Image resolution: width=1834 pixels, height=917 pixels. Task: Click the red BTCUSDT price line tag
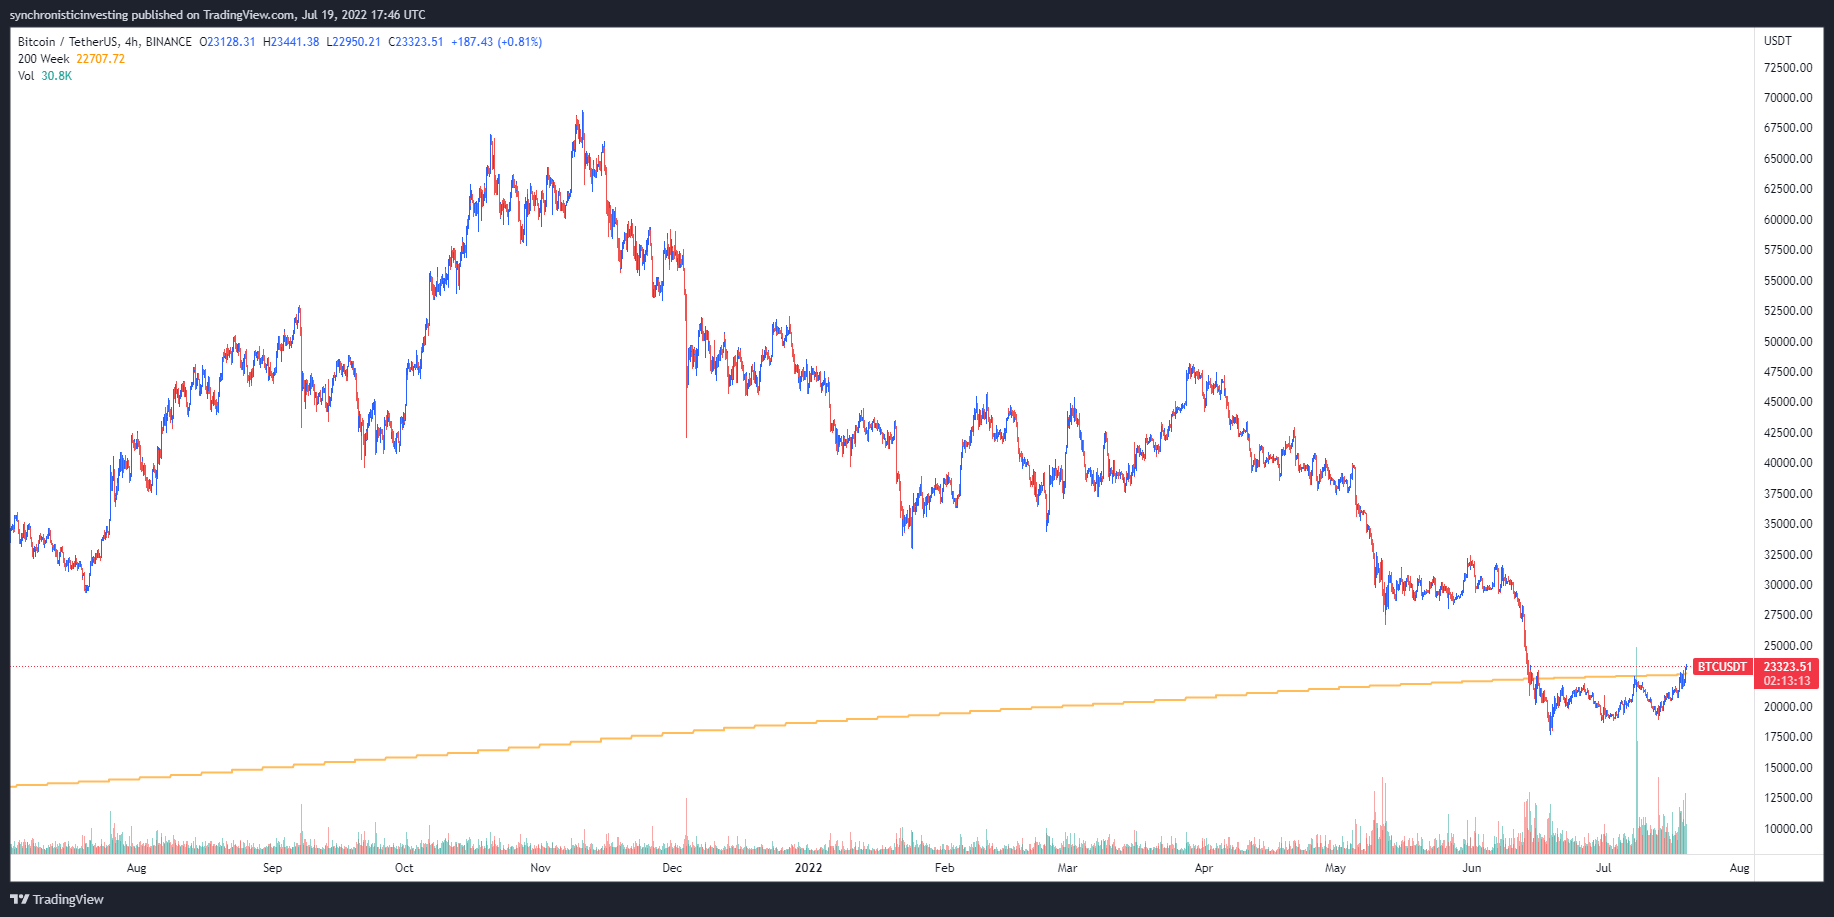(x=1721, y=667)
